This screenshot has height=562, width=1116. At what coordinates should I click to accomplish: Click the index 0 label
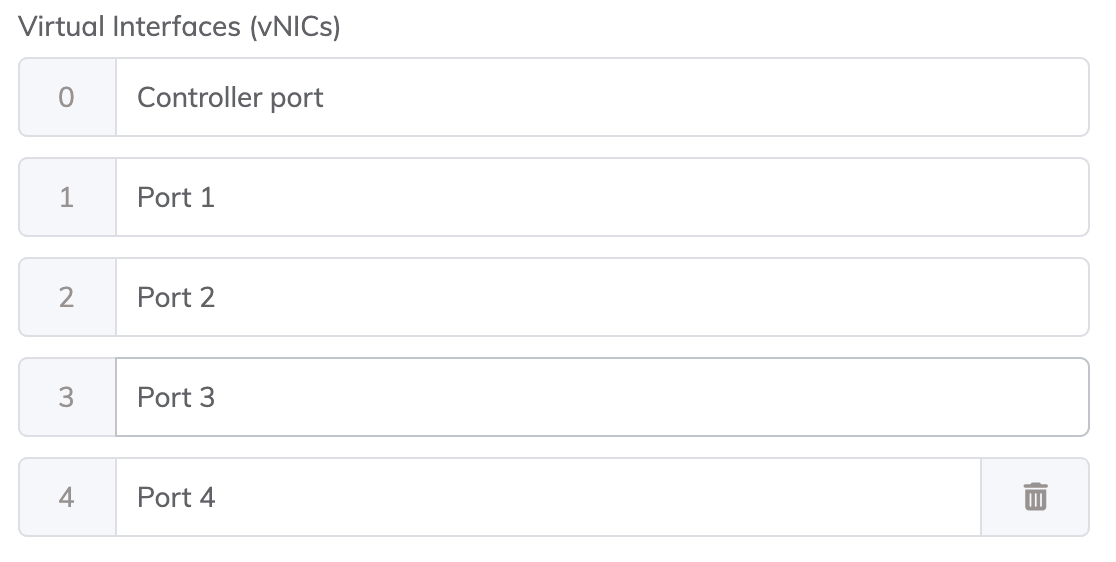pos(67,97)
